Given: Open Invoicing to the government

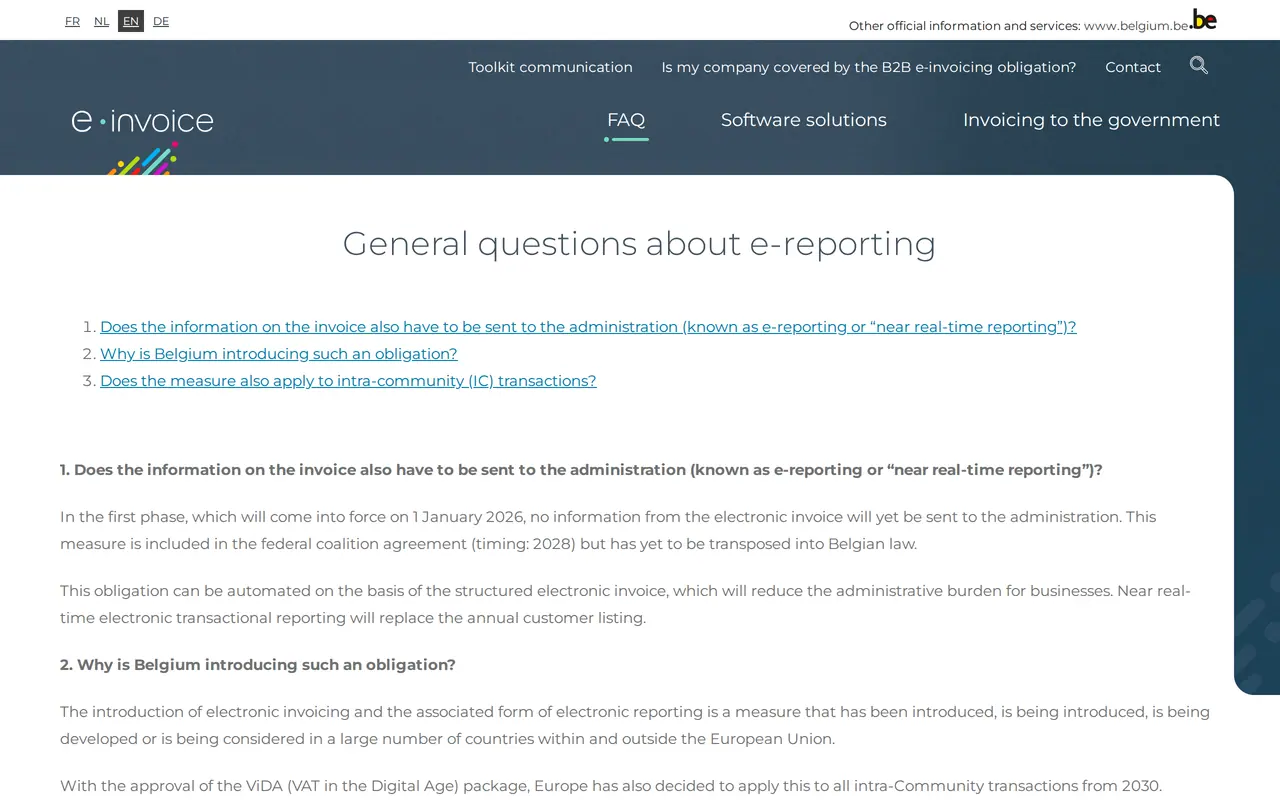Looking at the screenshot, I should [x=1091, y=120].
